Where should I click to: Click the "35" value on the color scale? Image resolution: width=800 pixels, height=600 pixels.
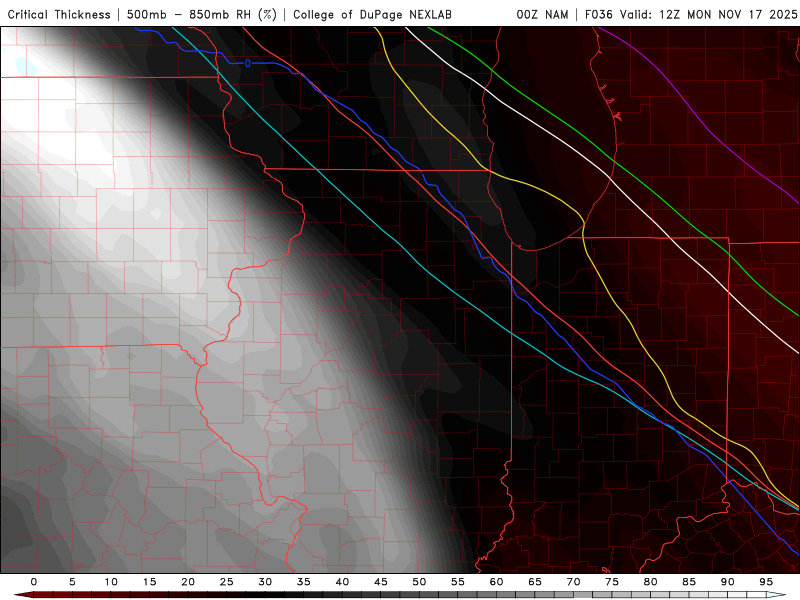pos(304,582)
